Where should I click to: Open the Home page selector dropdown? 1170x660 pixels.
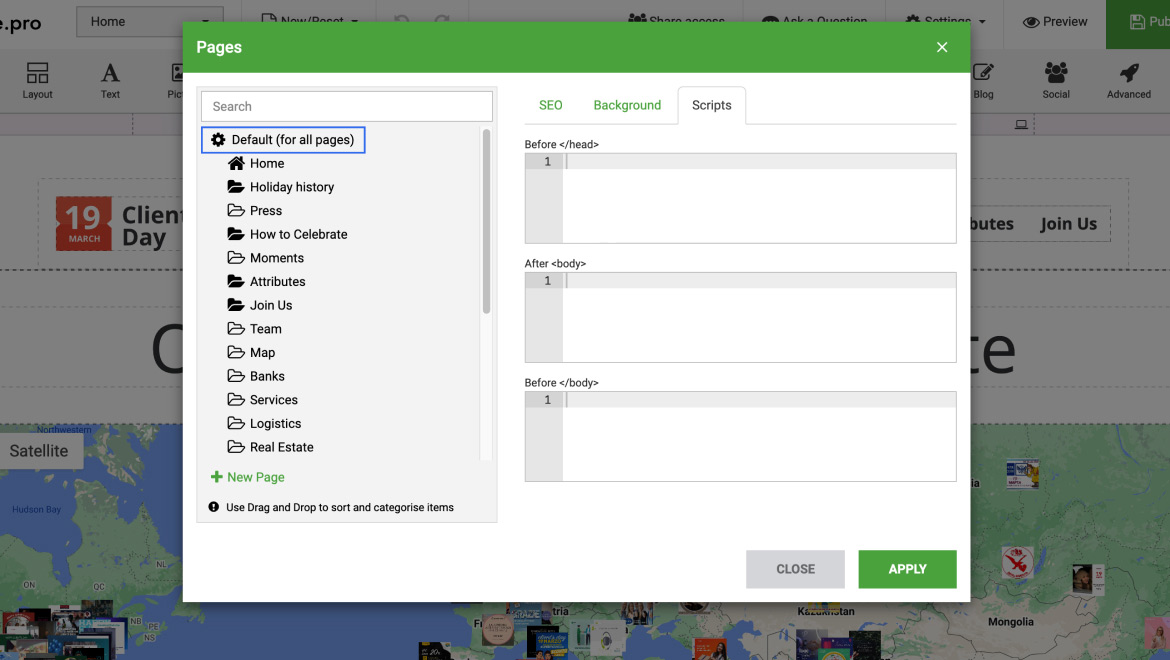point(149,21)
